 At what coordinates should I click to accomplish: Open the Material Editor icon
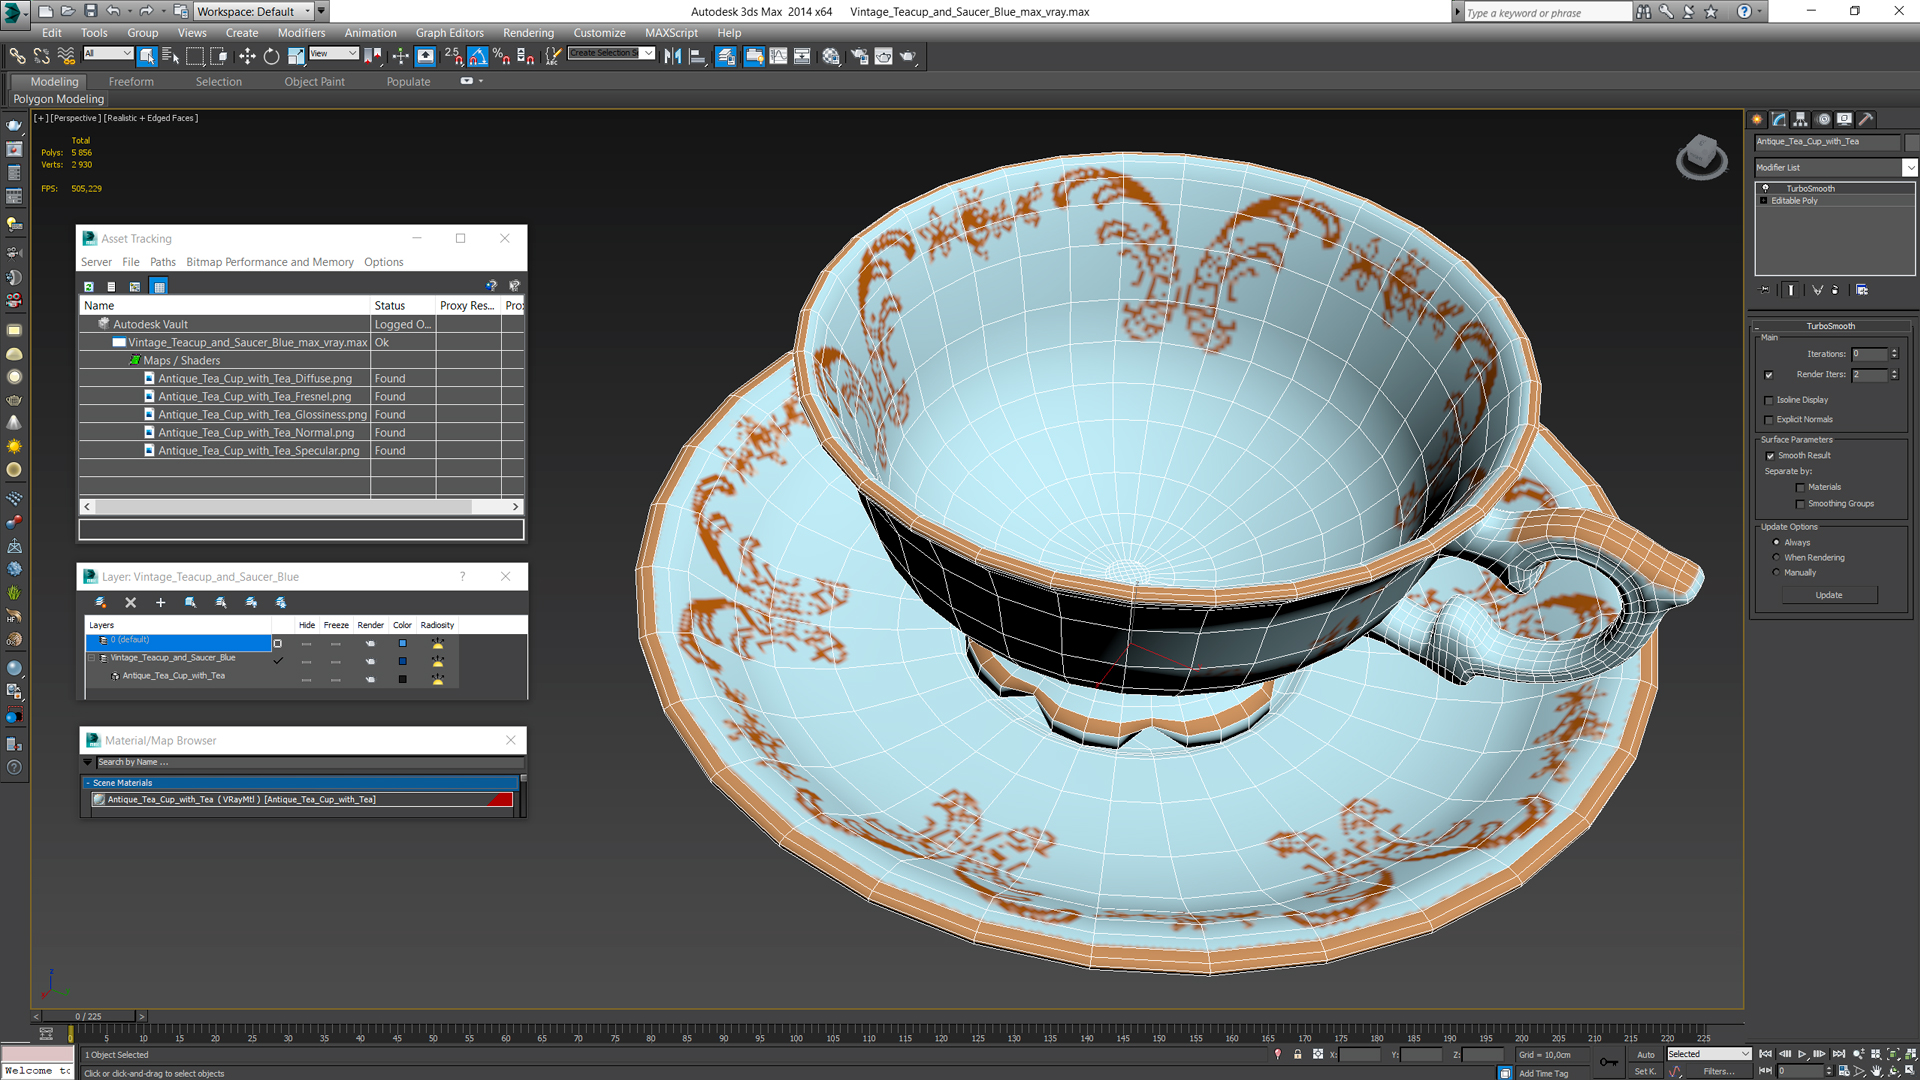831,56
